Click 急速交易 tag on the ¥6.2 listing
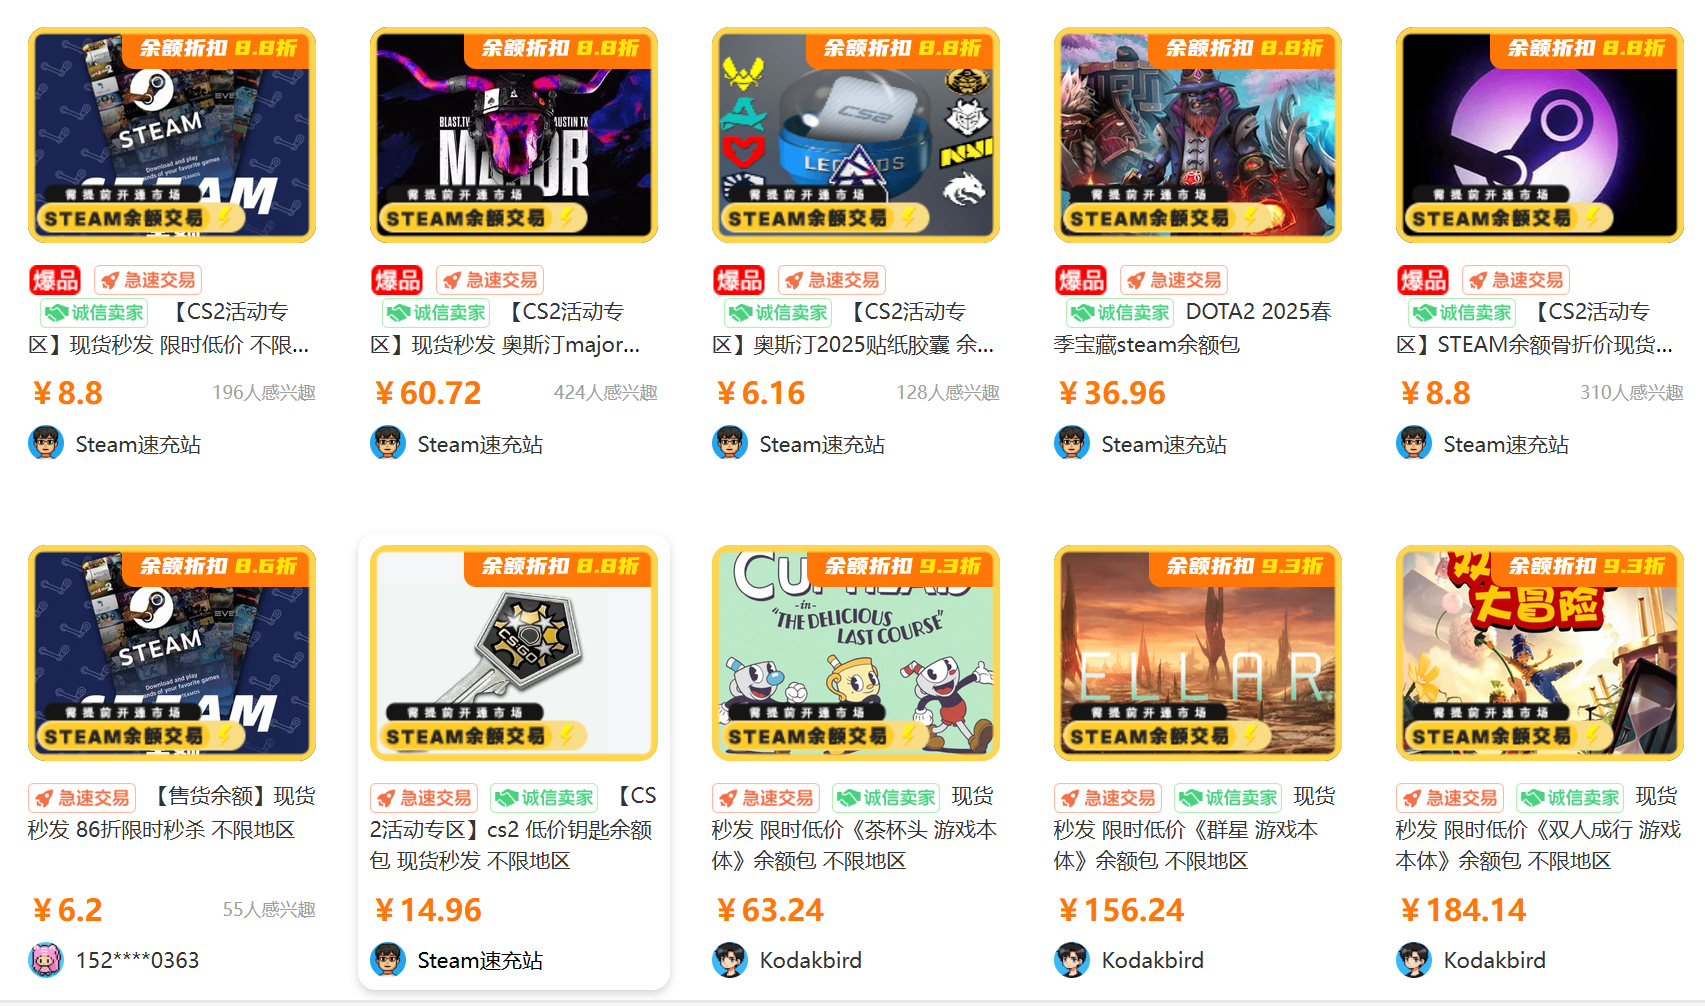This screenshot has height=1006, width=1705. [82, 798]
